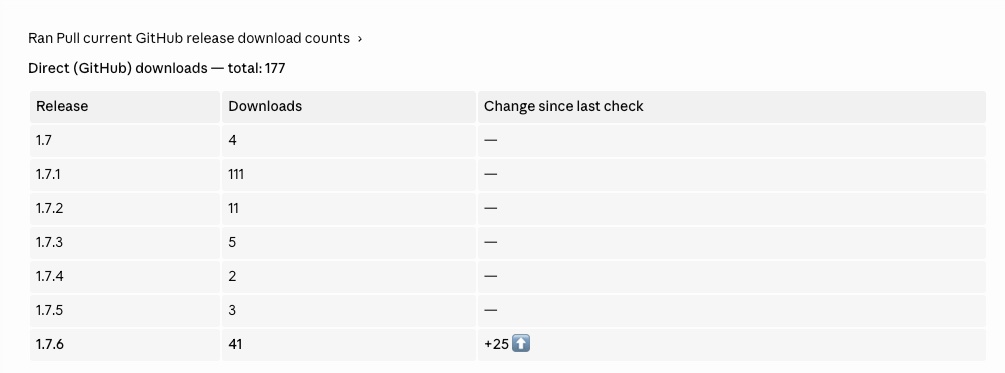Screen dimensions: 1005x373
Task: Select the Downloads column header
Action: [265, 106]
